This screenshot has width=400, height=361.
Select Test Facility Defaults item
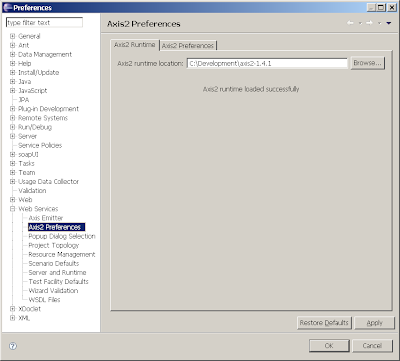coord(58,282)
